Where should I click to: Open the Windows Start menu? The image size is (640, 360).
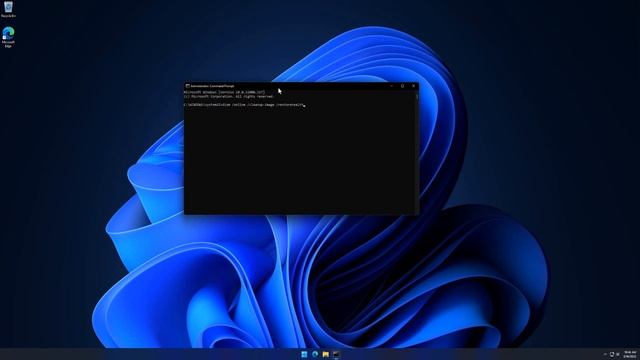point(304,354)
